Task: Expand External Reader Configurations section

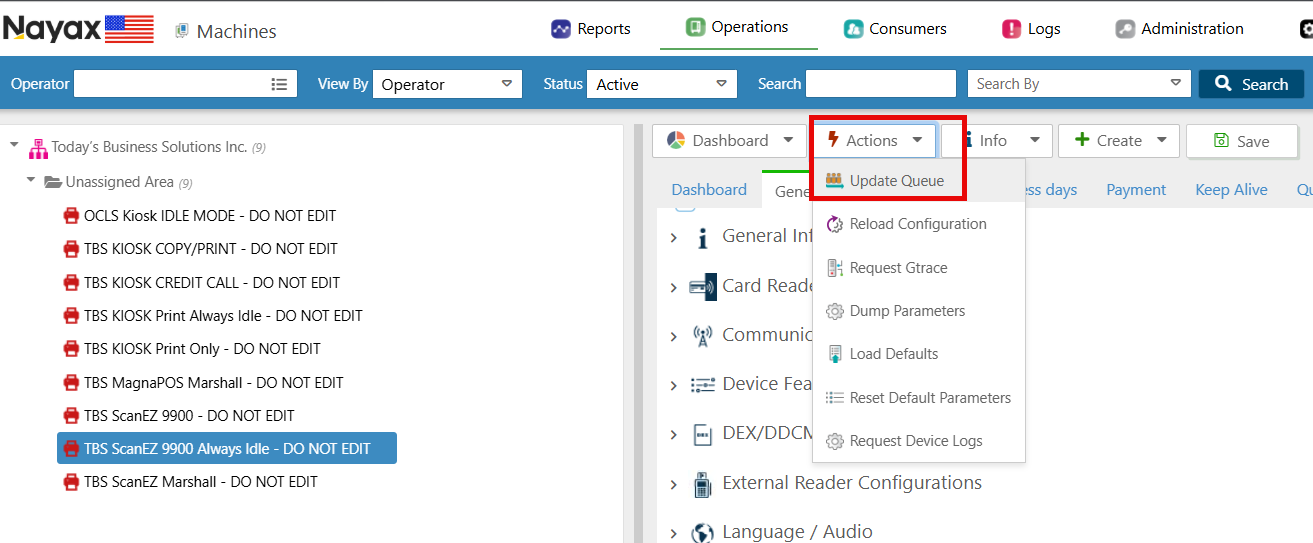Action: [674, 484]
